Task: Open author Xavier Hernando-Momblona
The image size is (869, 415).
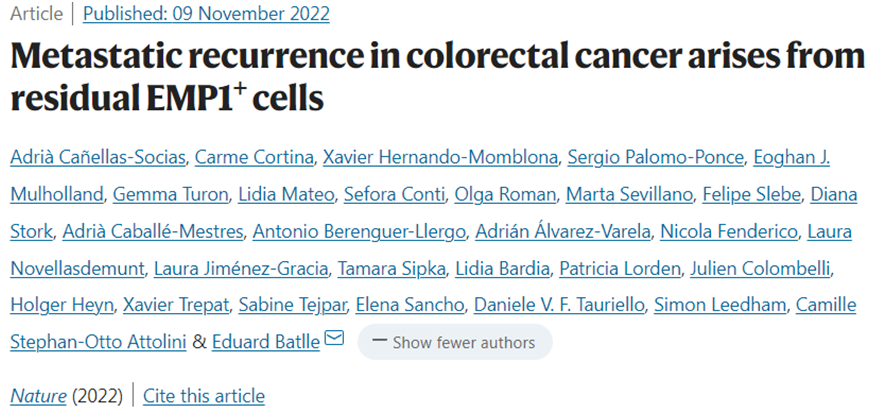Action: 441,158
